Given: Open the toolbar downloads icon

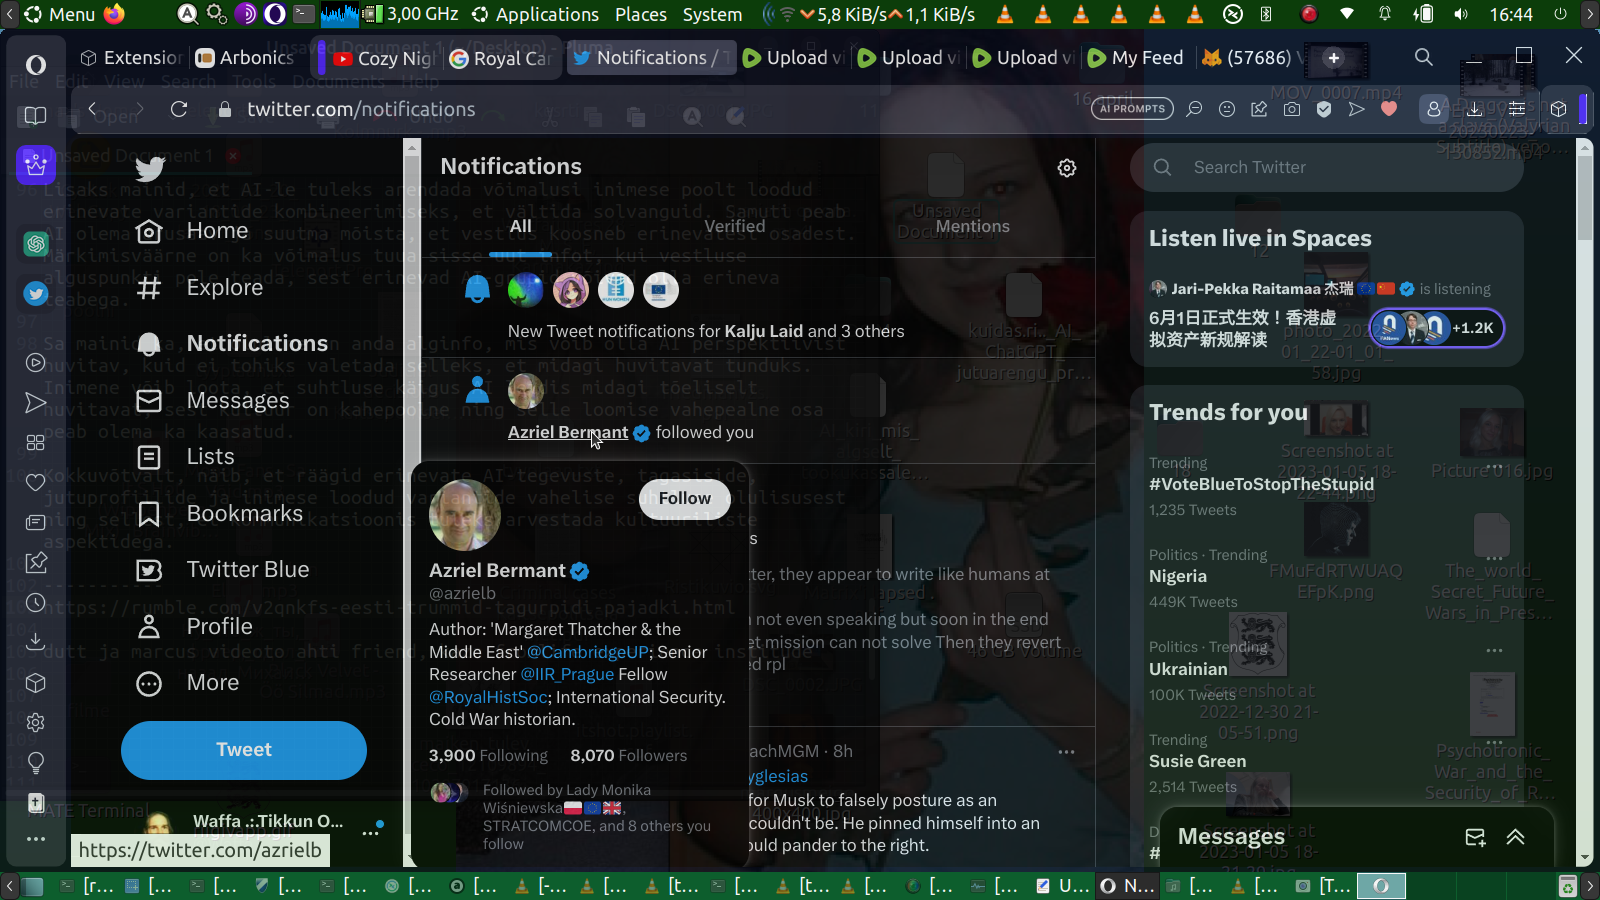Looking at the screenshot, I should coord(1475,109).
